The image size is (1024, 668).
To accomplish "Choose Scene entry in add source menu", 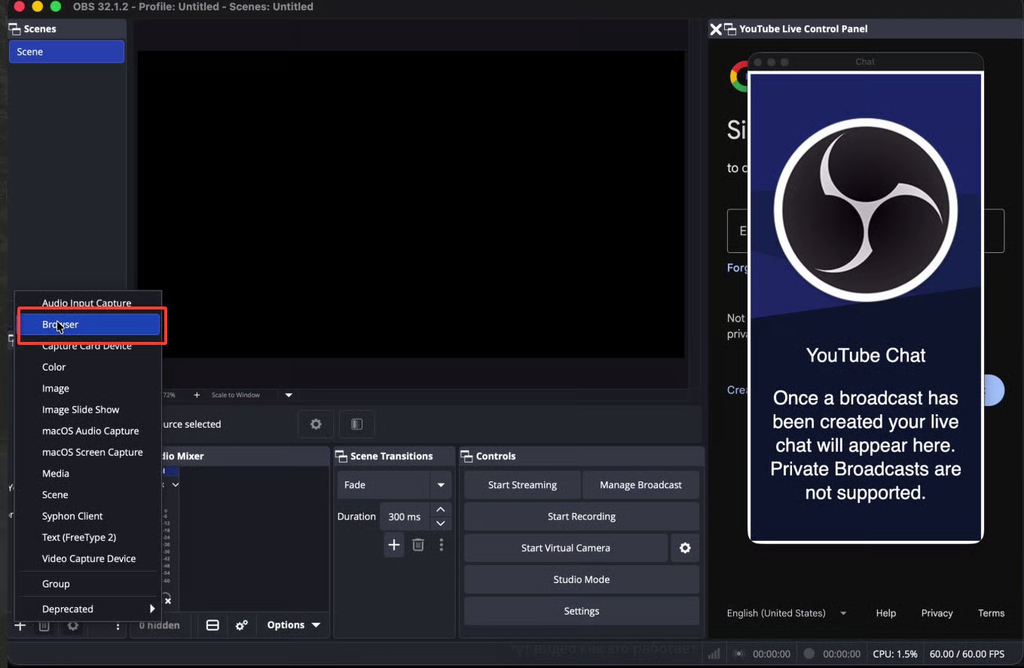I will coord(88,495).
